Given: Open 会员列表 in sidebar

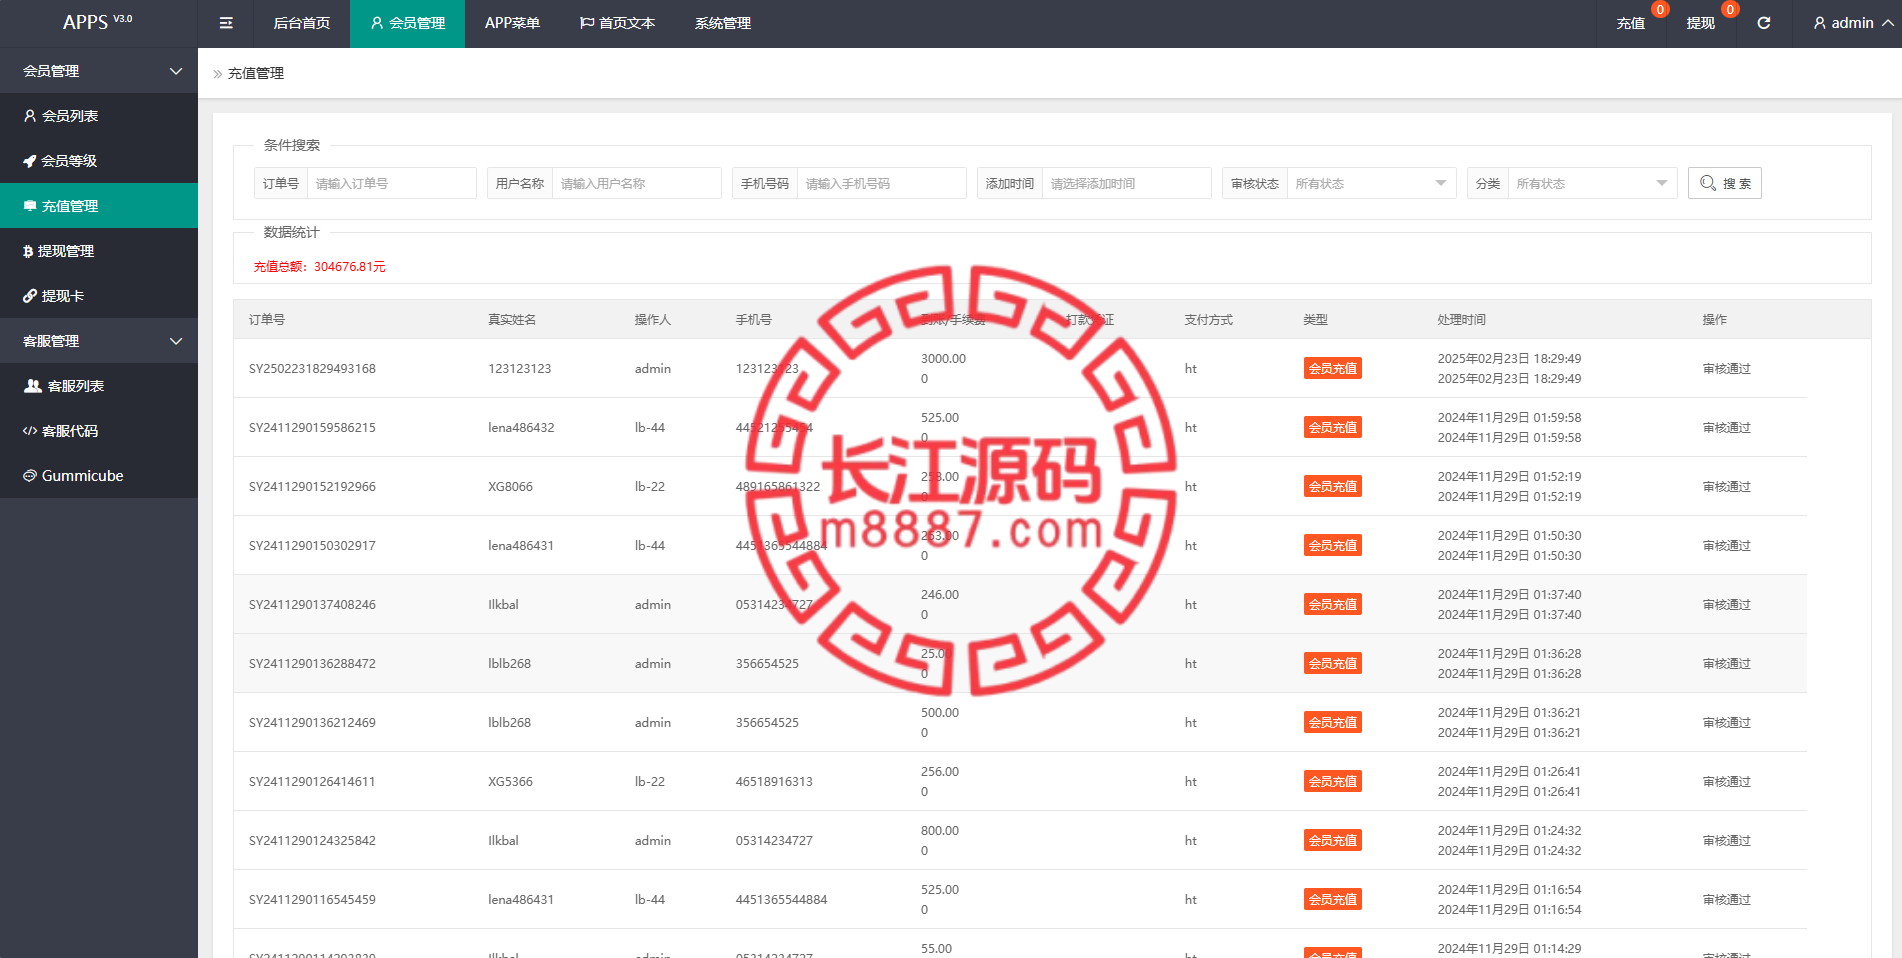Looking at the screenshot, I should click(99, 116).
